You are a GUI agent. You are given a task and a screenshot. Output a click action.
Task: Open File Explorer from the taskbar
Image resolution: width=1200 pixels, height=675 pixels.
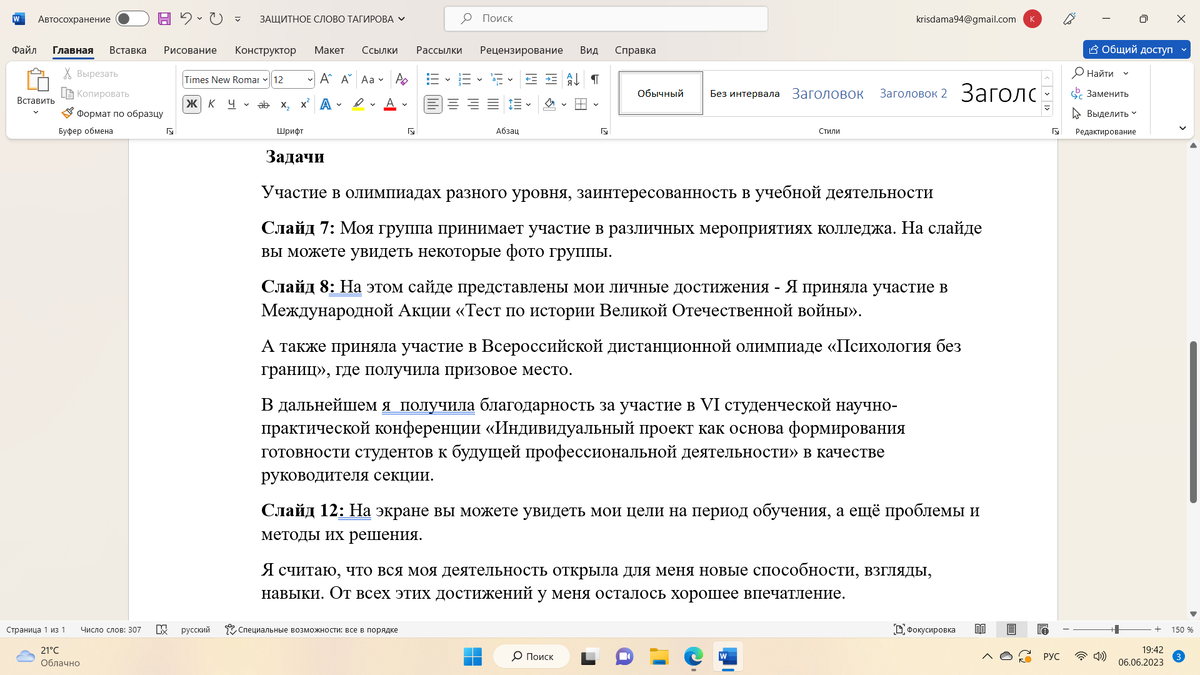[659, 656]
